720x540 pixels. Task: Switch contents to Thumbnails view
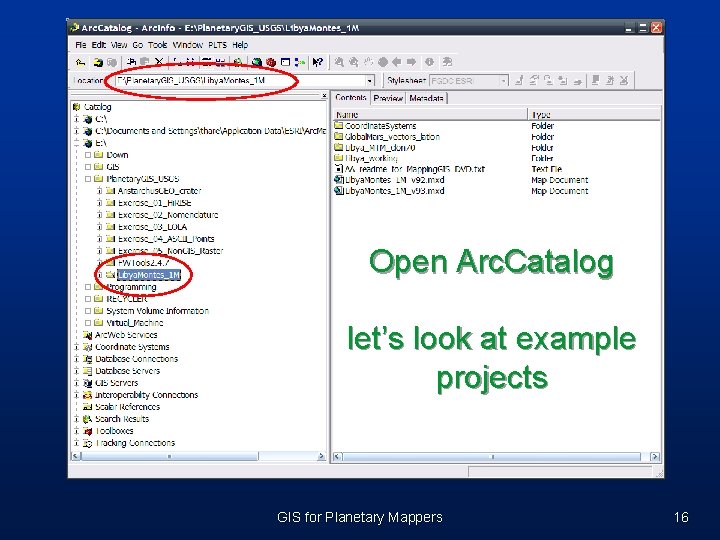click(220, 62)
